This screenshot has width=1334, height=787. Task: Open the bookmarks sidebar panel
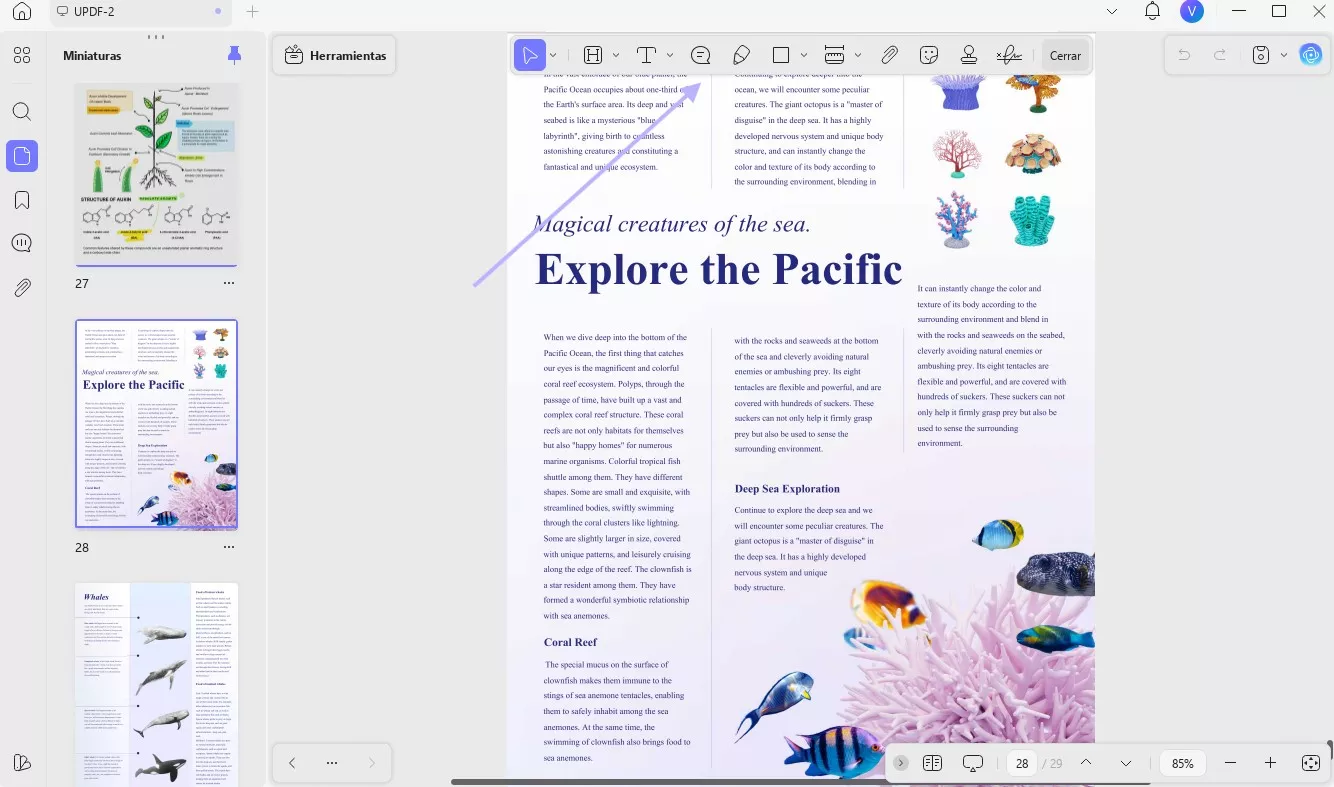pyautogui.click(x=22, y=200)
